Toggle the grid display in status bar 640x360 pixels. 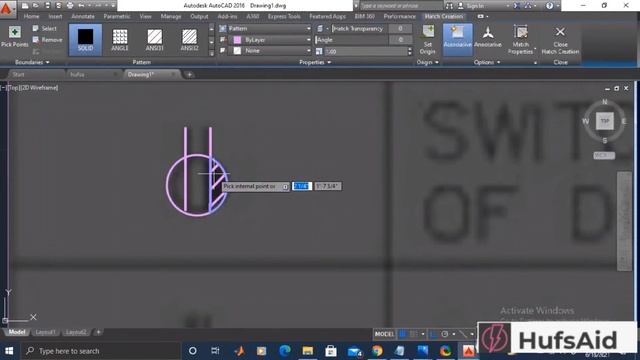[x=403, y=334]
